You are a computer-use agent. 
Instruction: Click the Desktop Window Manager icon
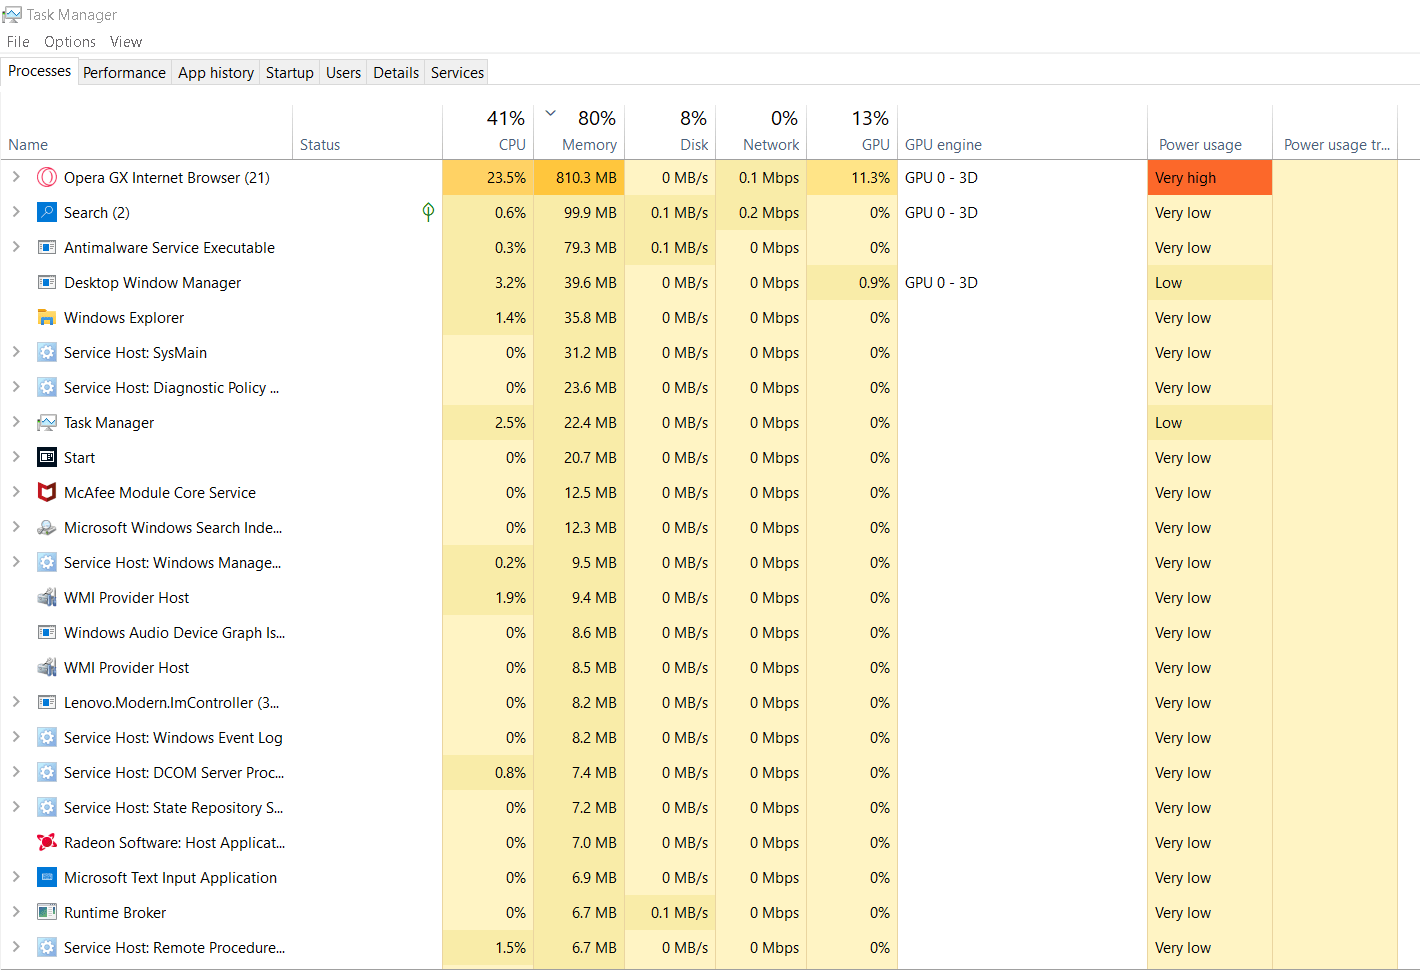tap(47, 283)
